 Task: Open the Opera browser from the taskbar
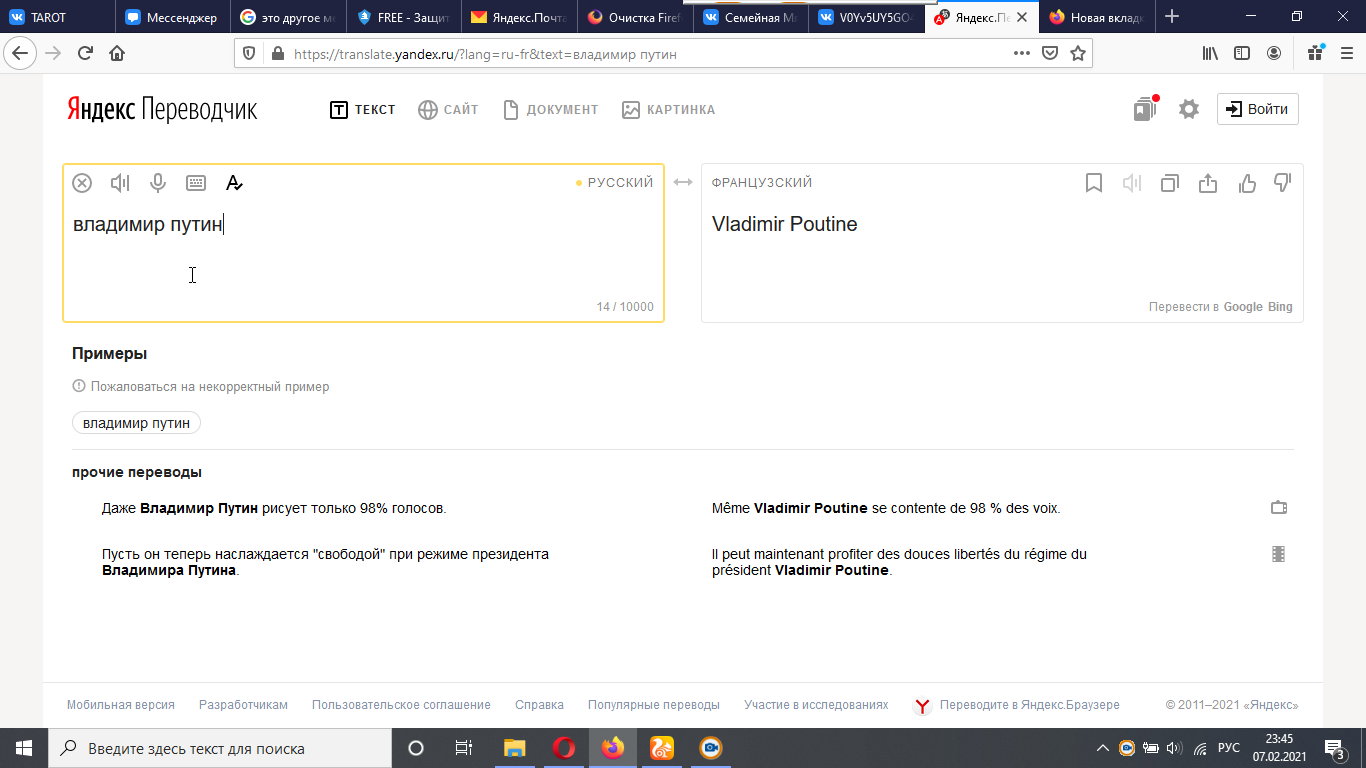click(564, 748)
